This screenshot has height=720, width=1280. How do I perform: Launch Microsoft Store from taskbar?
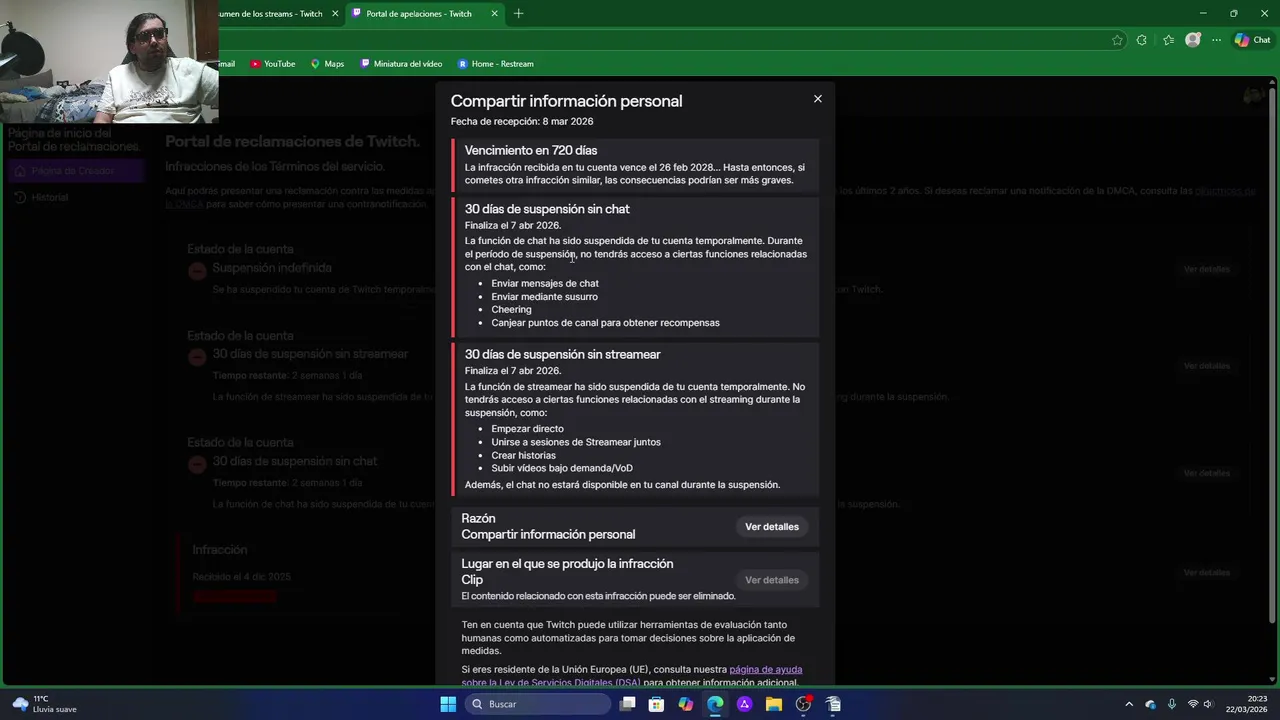click(656, 704)
